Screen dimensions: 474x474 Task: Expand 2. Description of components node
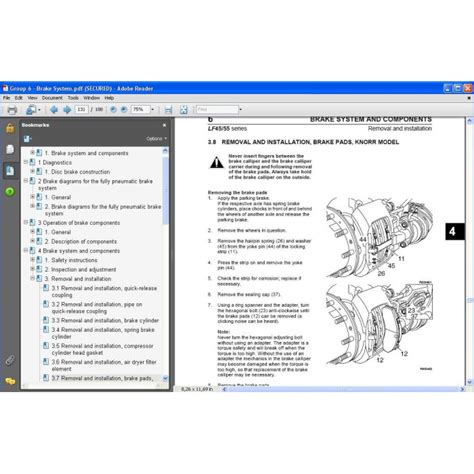click(32, 241)
